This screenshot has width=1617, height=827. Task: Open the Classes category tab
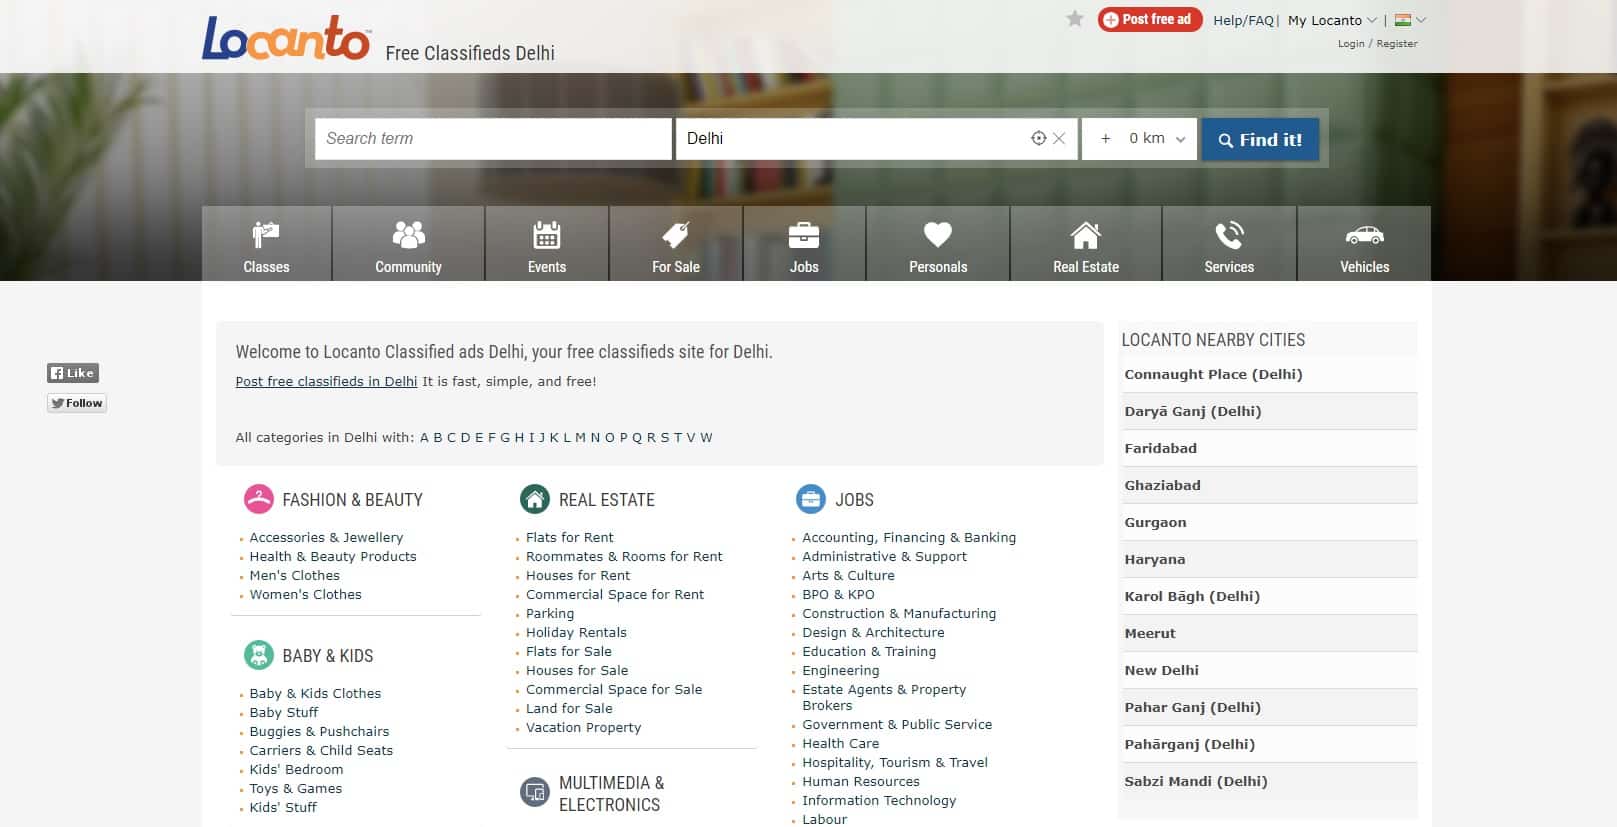[x=266, y=244]
